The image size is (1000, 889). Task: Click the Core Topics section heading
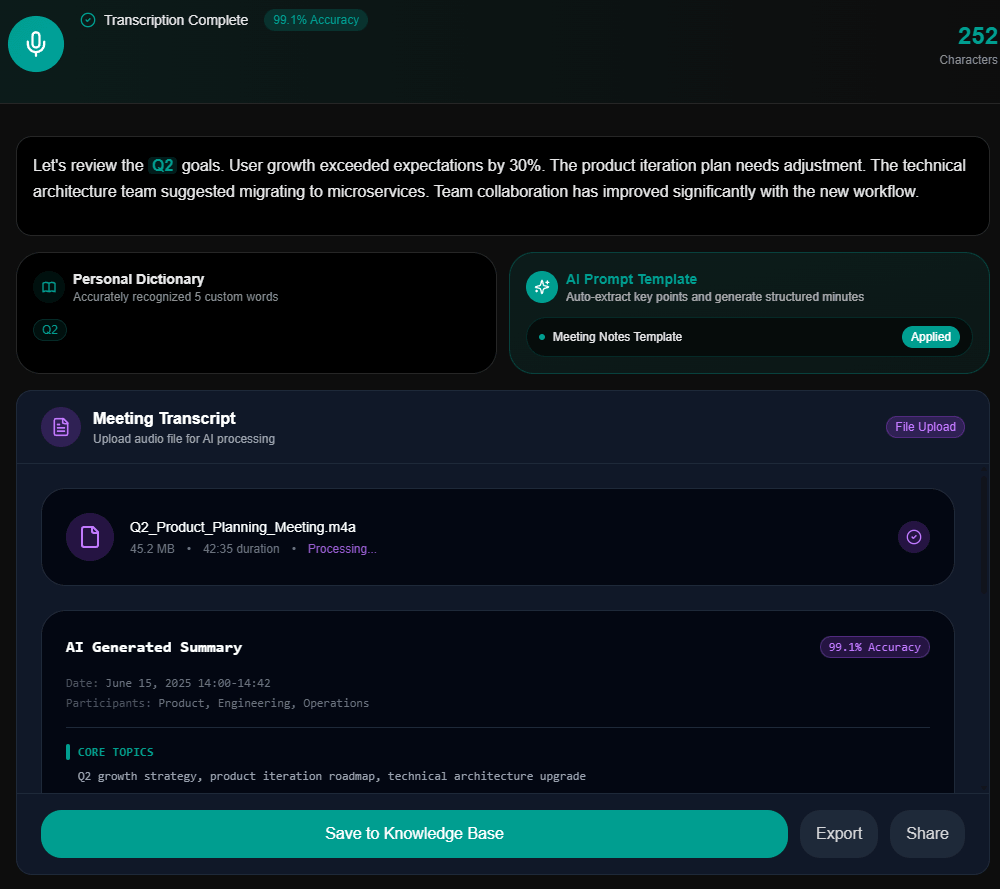115,752
